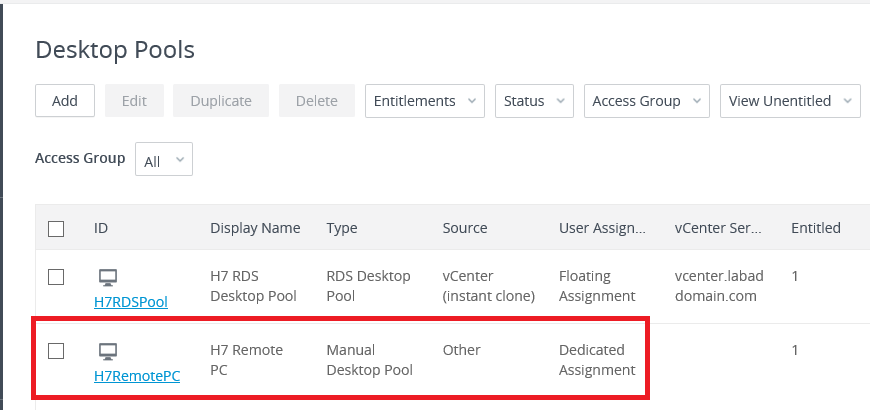The height and width of the screenshot is (410, 870).
Task: Expand the Access Group filter set to All
Action: 163,160
